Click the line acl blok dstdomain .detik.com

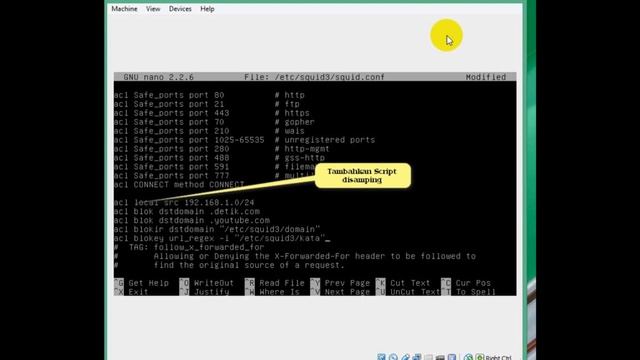[x=187, y=212]
